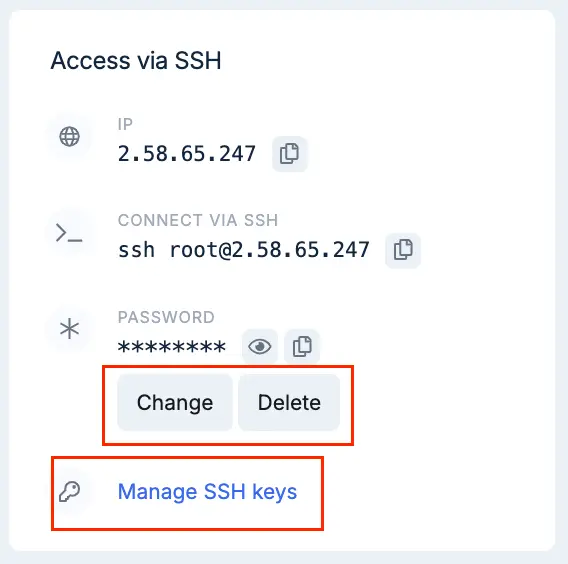568x564 pixels.
Task: Copy the hidden password to clipboard
Action: (x=302, y=347)
